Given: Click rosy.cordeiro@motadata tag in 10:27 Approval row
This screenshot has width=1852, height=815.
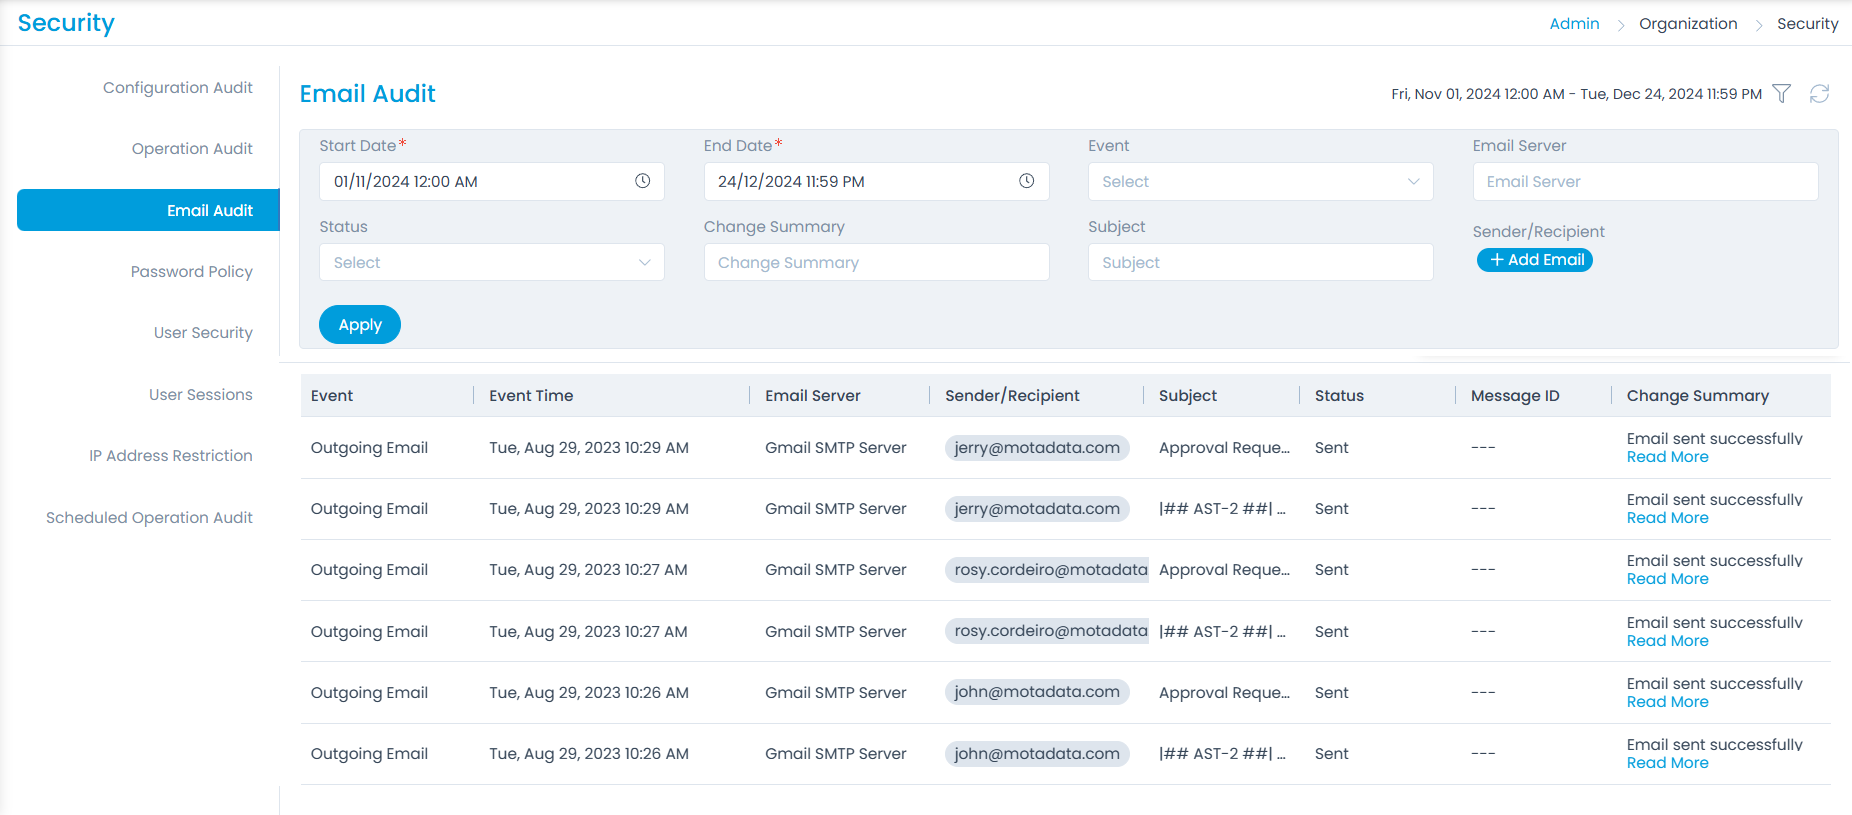Looking at the screenshot, I should coord(1047,570).
